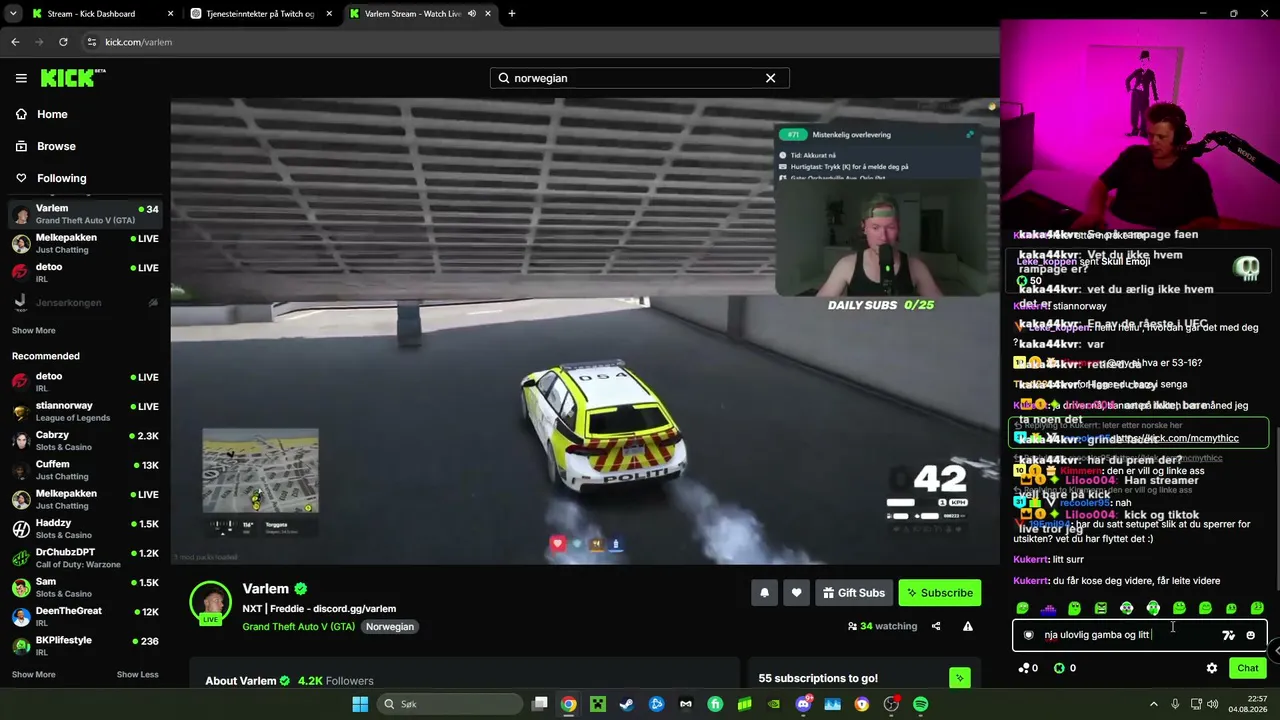1280x720 pixels.
Task: Collapse chat using the side arrow
Action: (x=1275, y=650)
